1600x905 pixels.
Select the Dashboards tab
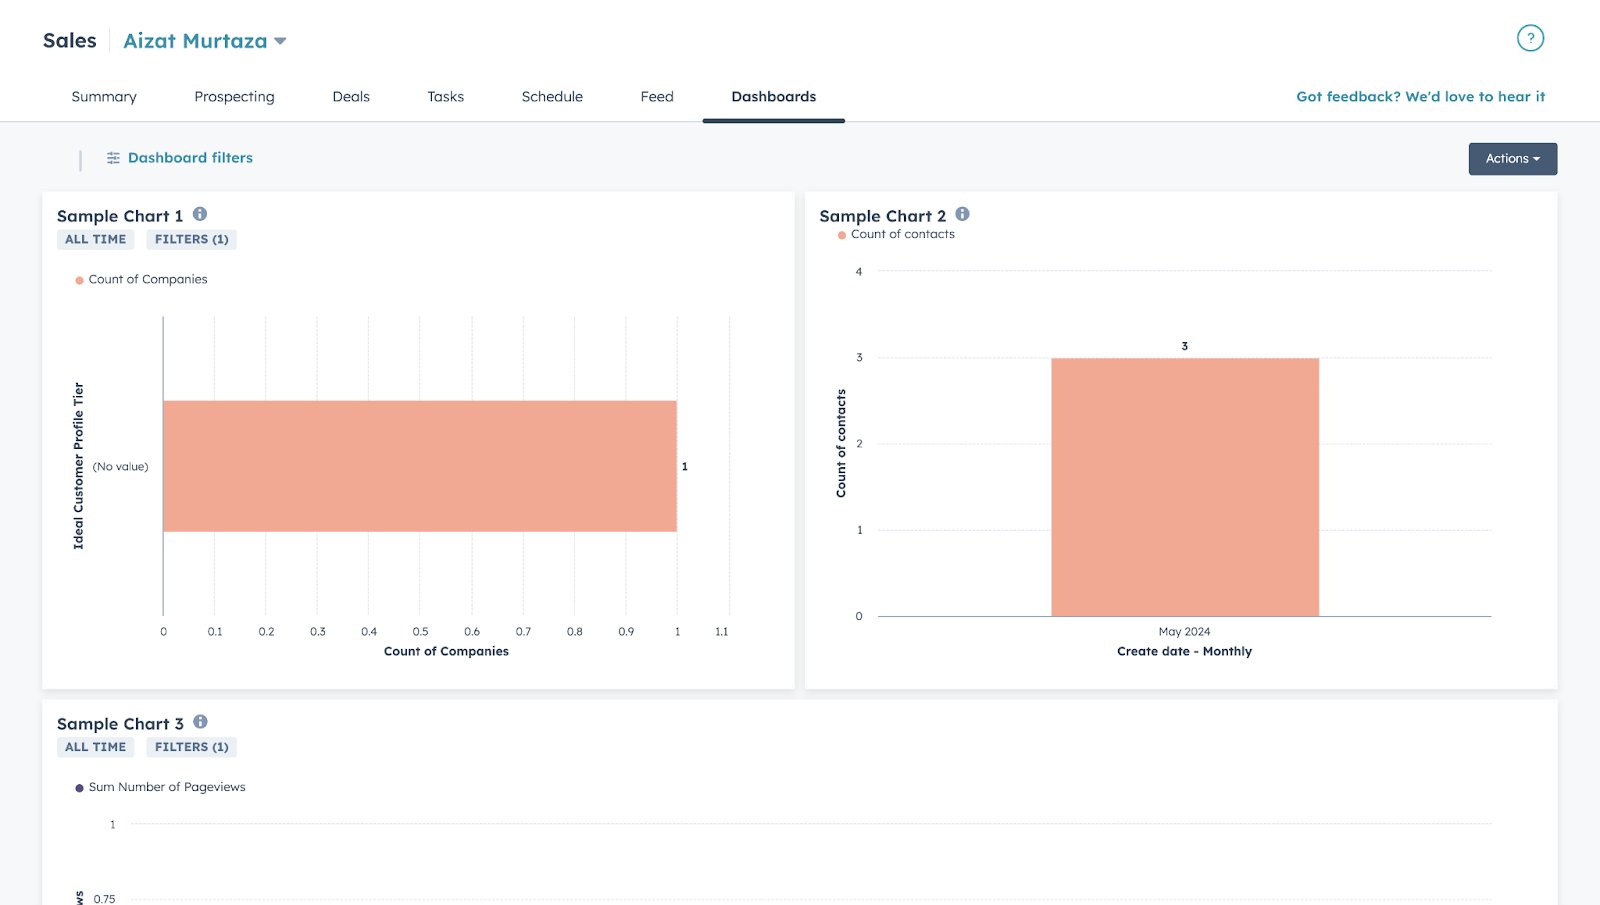click(773, 97)
